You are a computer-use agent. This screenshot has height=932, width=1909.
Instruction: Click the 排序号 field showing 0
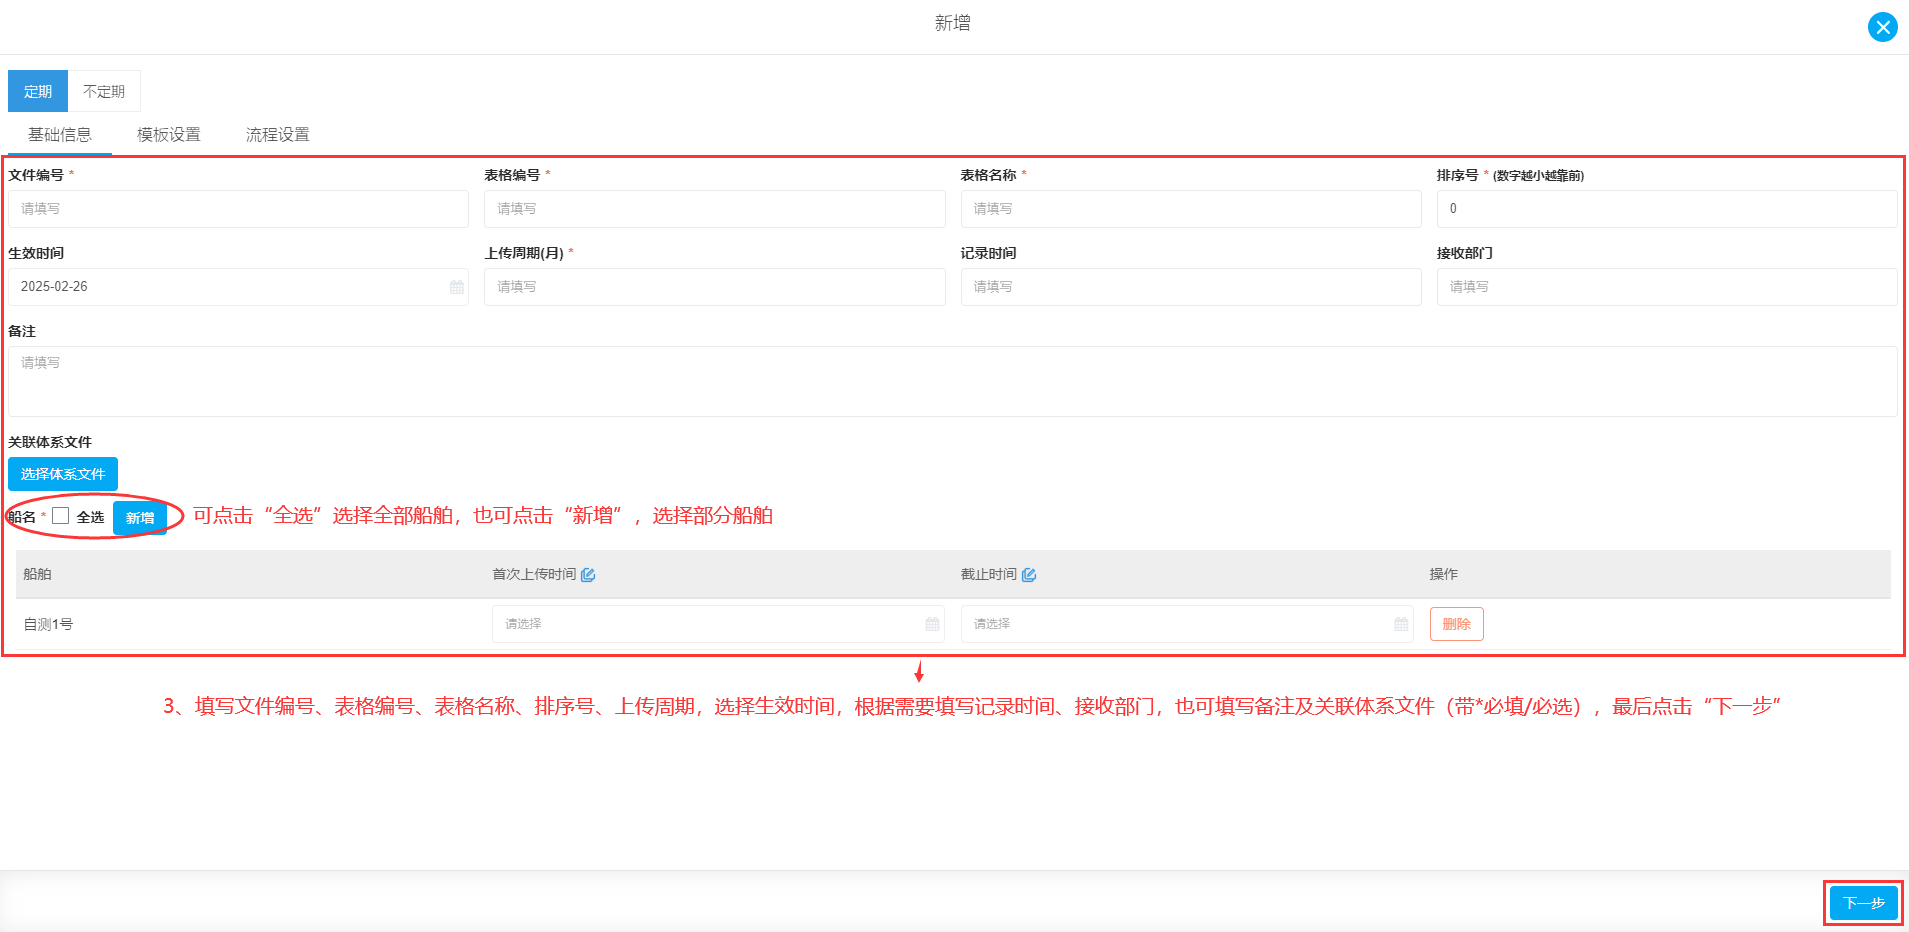[x=1667, y=209]
